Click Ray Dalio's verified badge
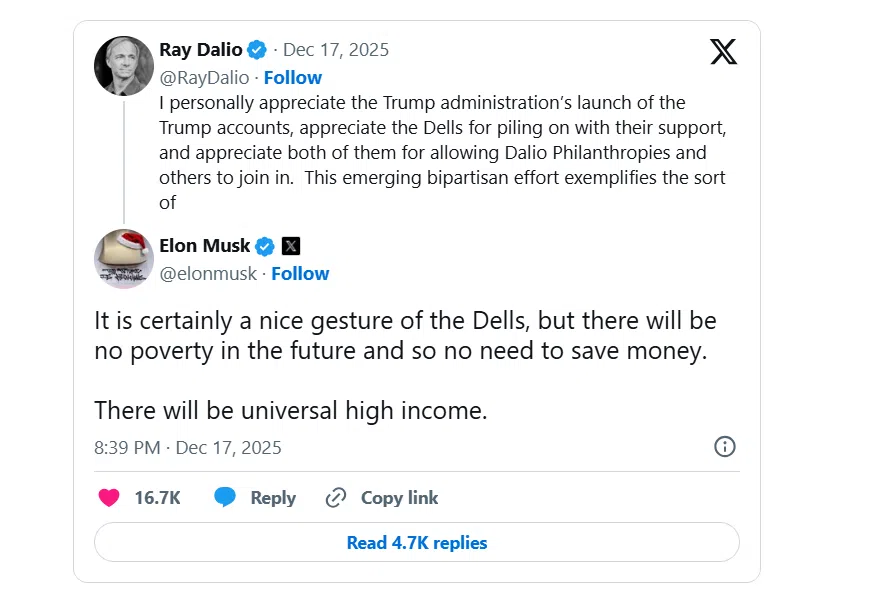The image size is (887, 612). point(258,49)
